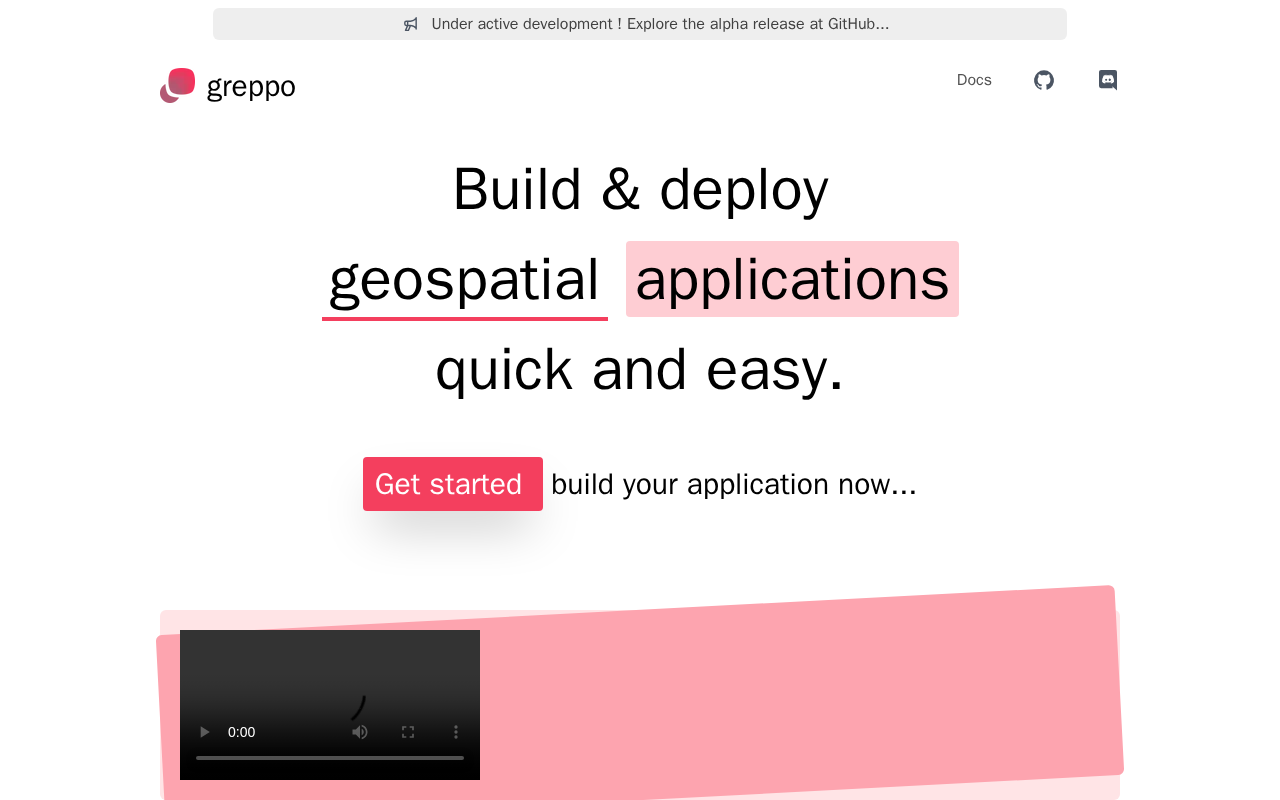Click the 'applications' highlighted word

coord(792,279)
